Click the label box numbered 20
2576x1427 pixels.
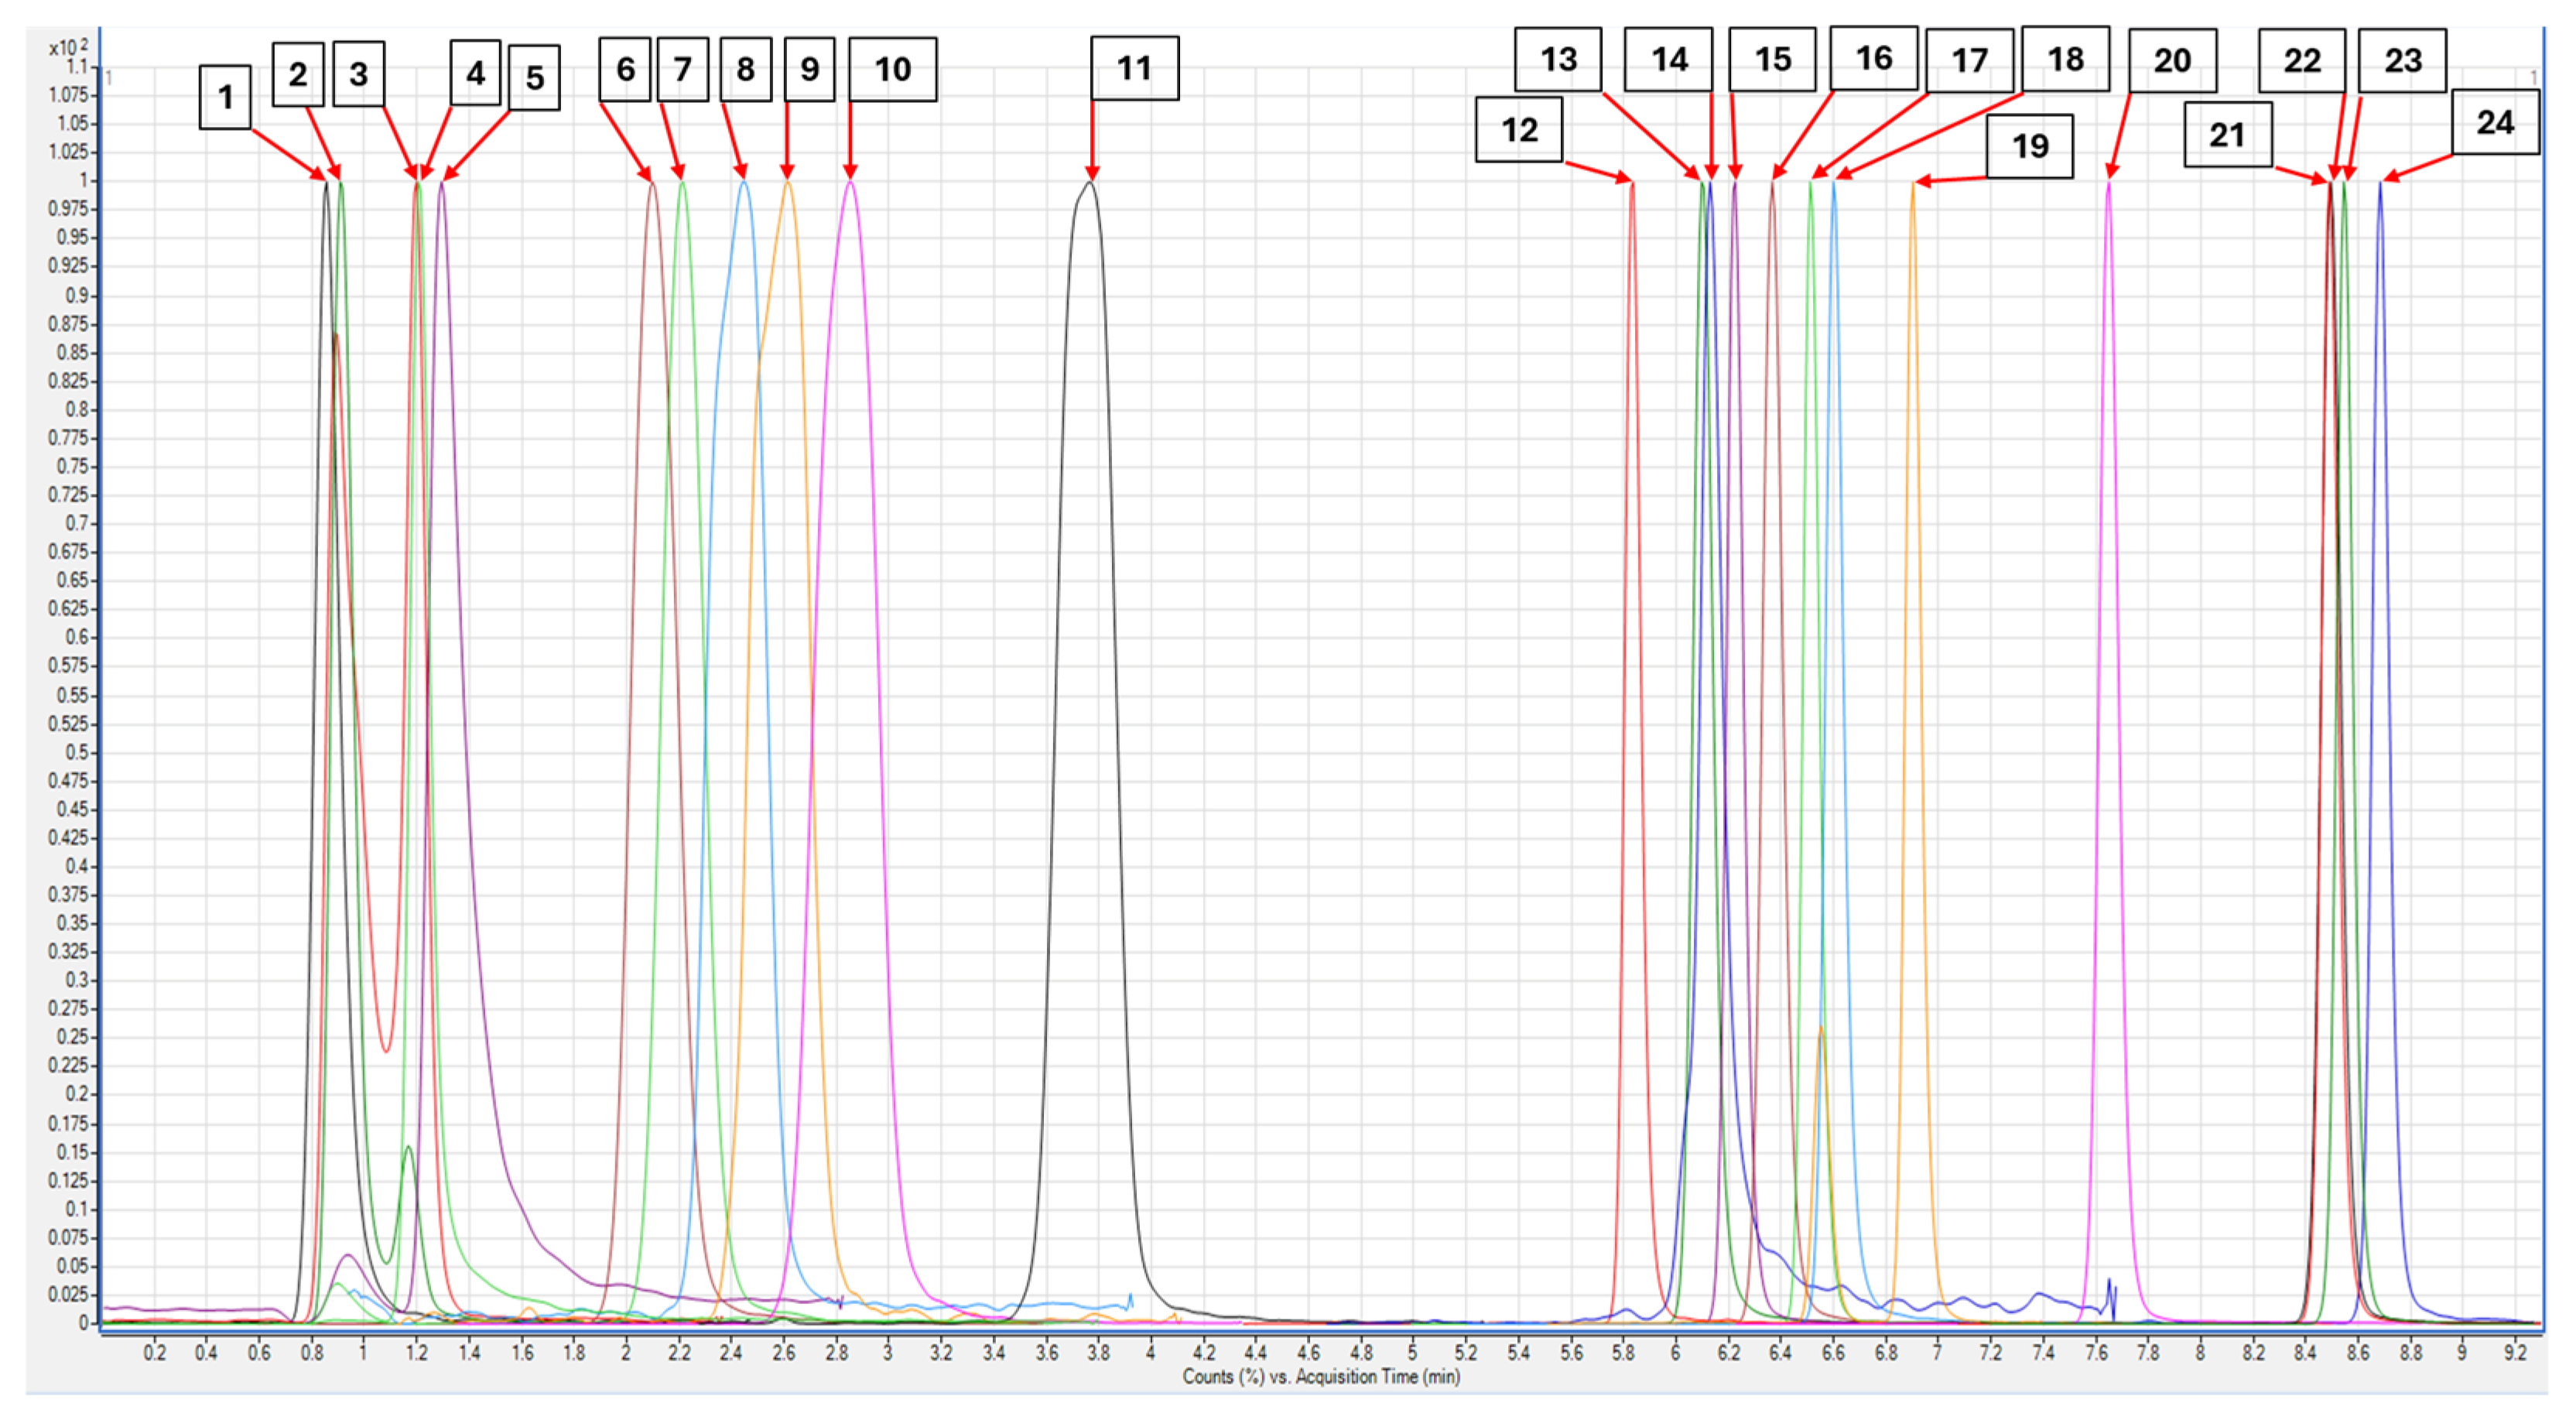2172,60
